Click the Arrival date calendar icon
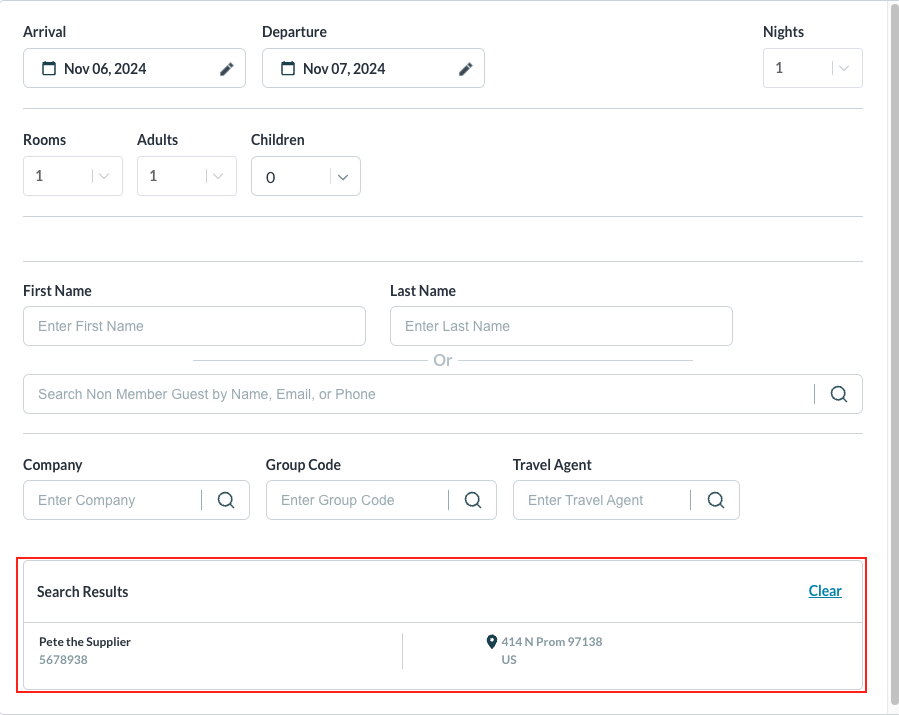The width and height of the screenshot is (899, 715). [49, 69]
